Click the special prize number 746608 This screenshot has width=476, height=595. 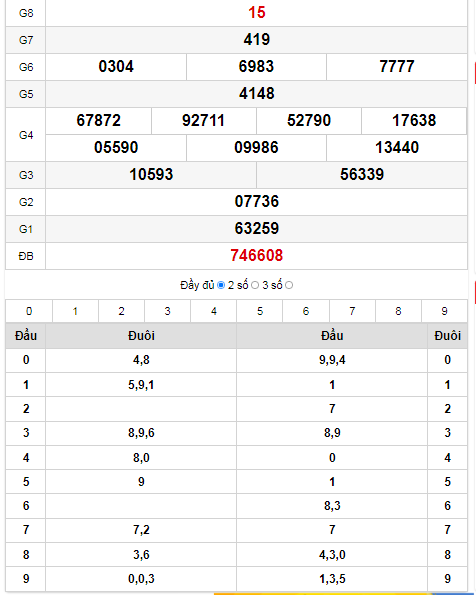click(x=257, y=255)
